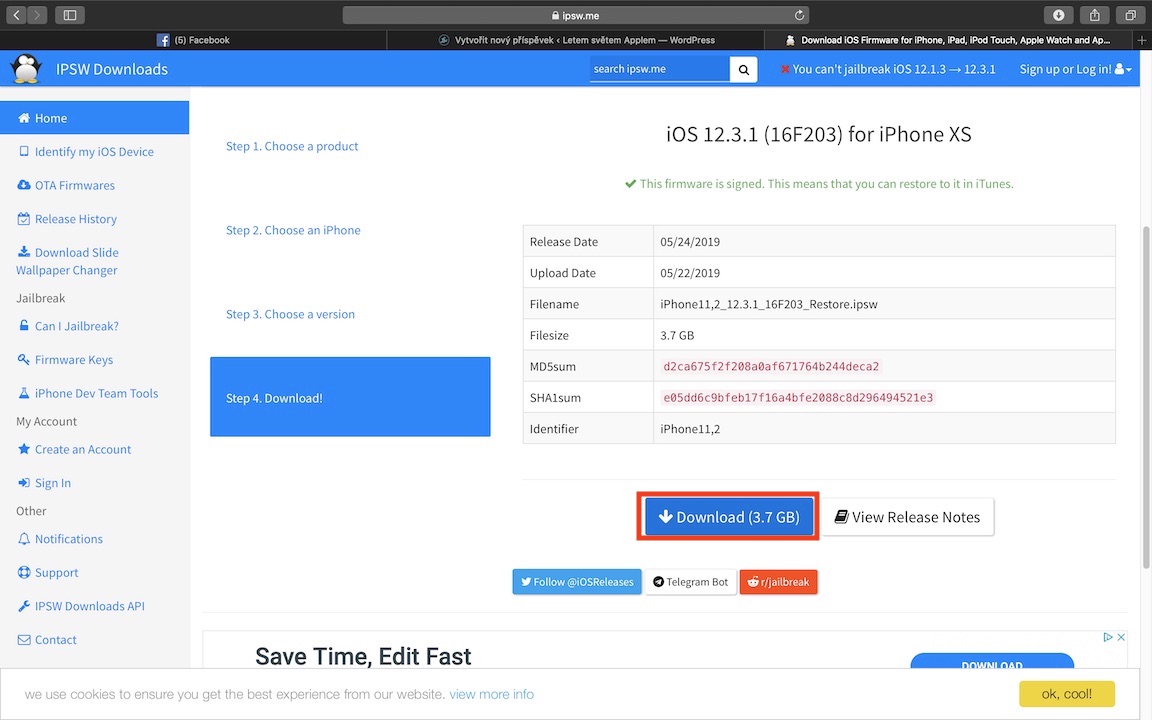Image resolution: width=1152 pixels, height=720 pixels.
Task: Close the advertisement with the X icon
Action: click(x=1121, y=637)
